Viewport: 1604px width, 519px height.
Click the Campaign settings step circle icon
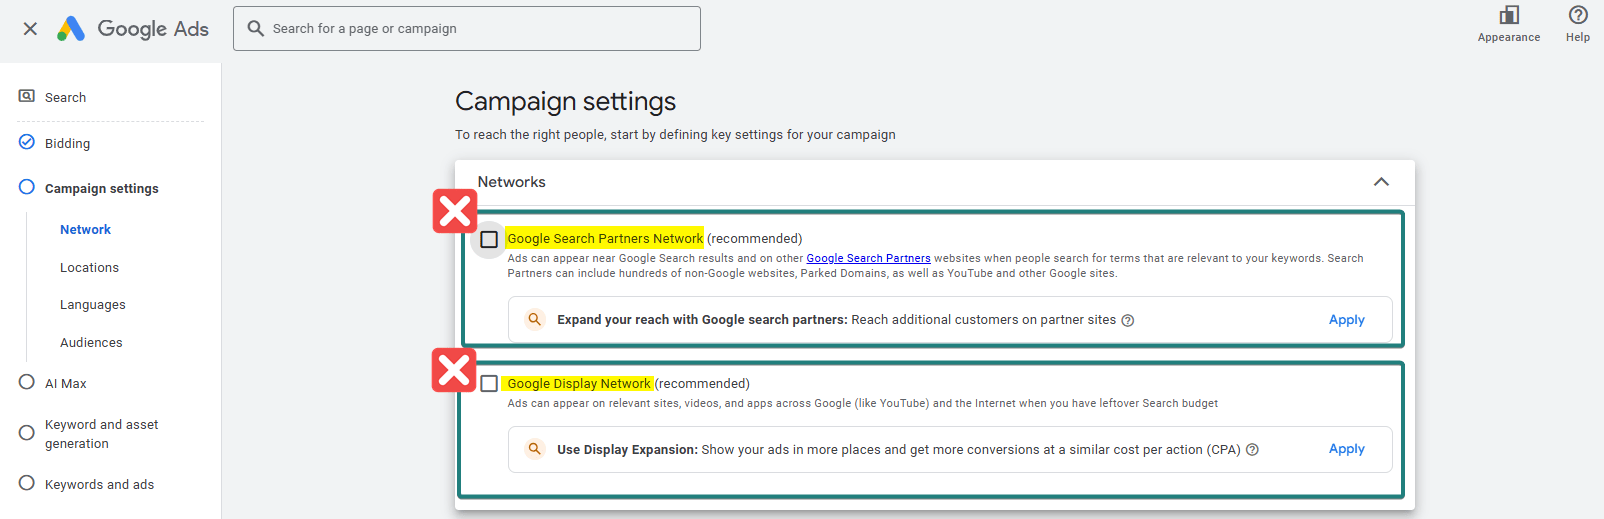[x=27, y=187]
